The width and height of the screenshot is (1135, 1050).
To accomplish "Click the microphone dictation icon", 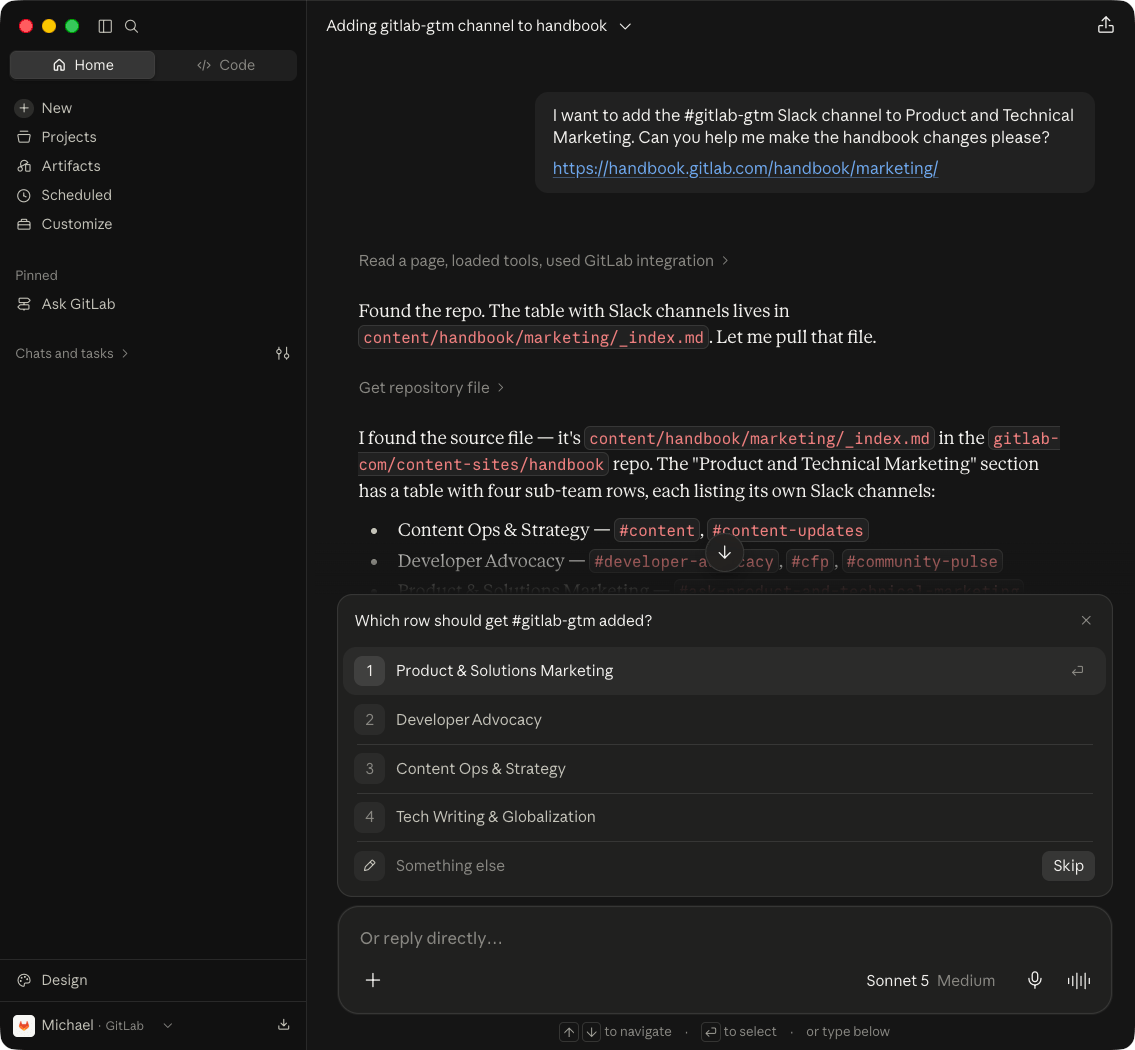I will 1034,980.
